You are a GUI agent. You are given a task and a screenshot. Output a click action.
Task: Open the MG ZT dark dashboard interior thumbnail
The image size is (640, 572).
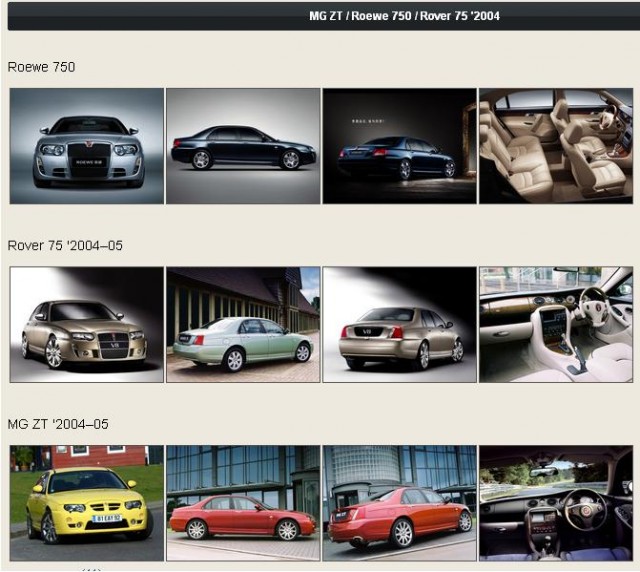[x=556, y=503]
